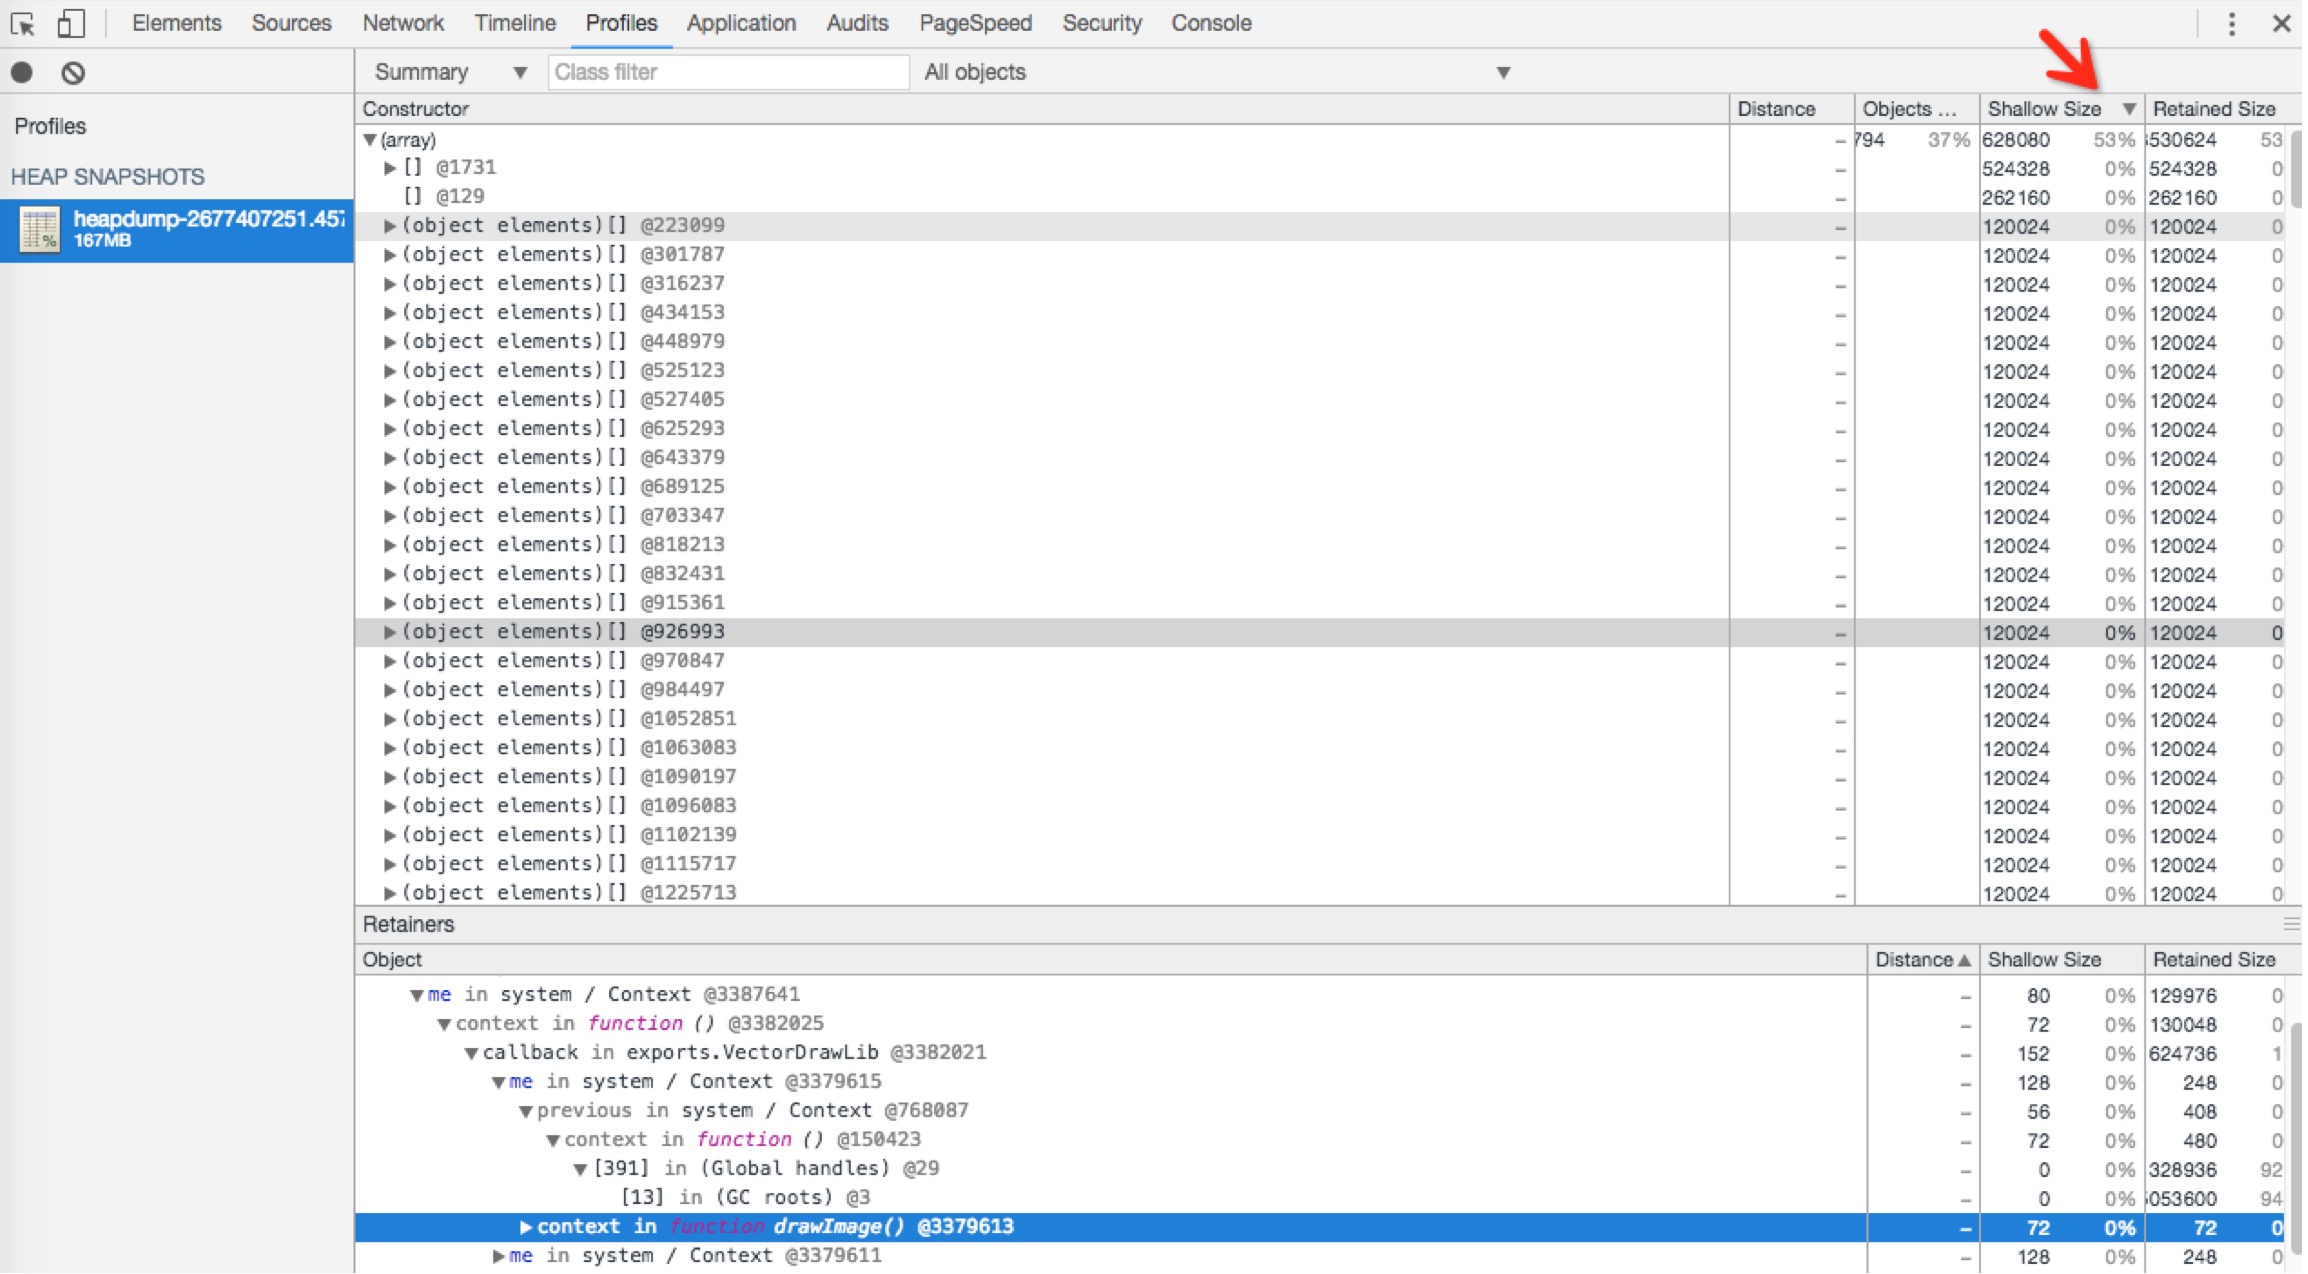This screenshot has width=2308, height=1274.
Task: Collapse context in function() @3382025
Action: click(444, 1024)
